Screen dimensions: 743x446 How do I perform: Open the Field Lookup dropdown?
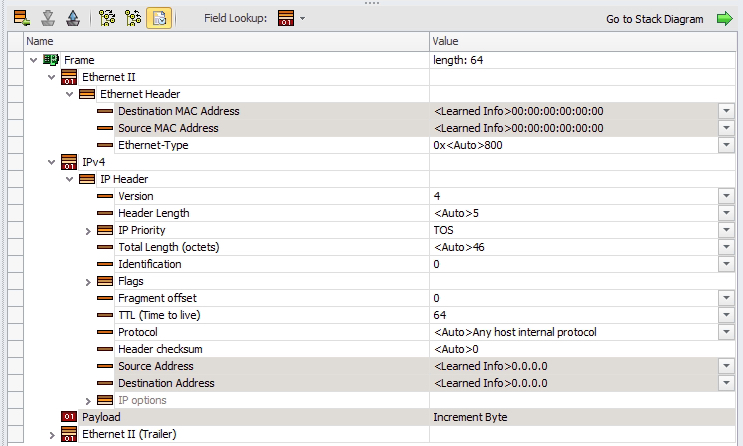tap(291, 18)
